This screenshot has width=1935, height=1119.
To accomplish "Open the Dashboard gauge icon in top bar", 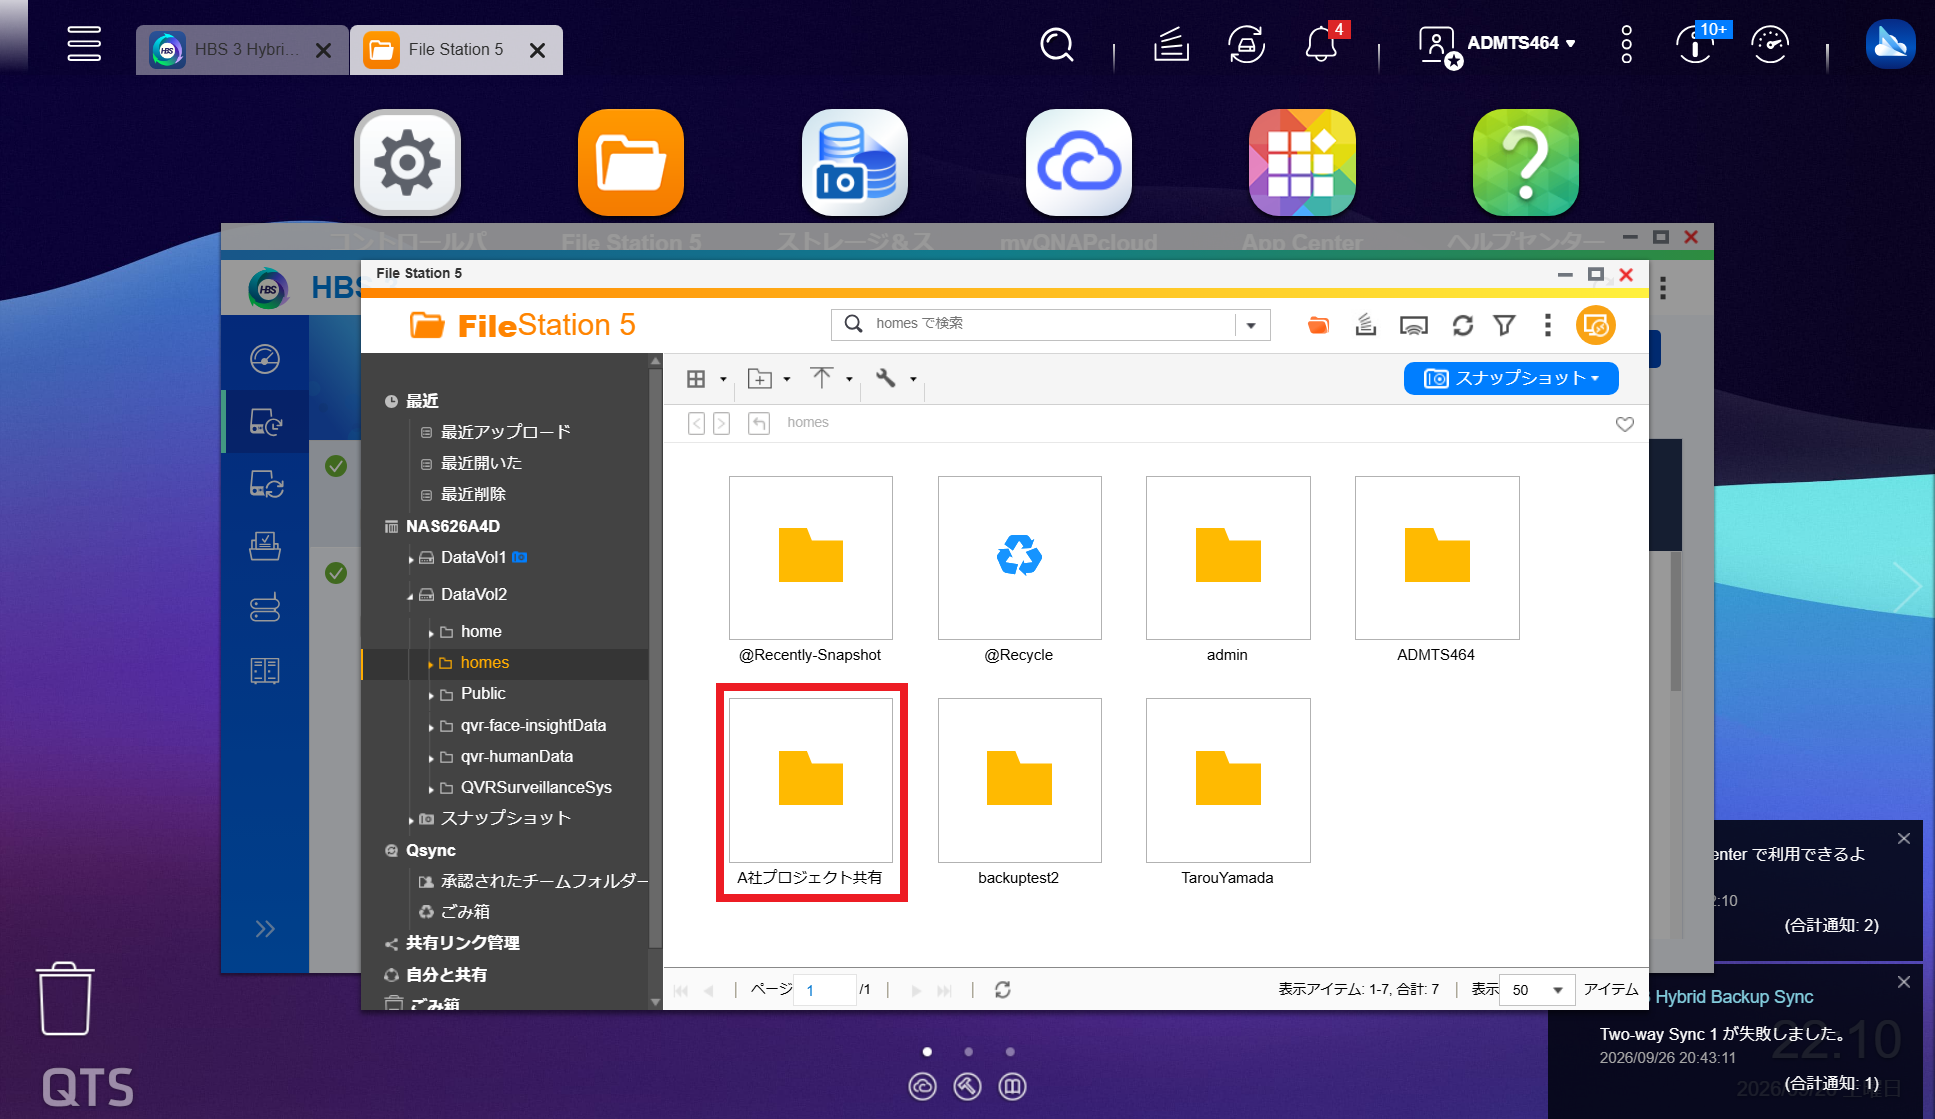I will click(x=1770, y=45).
